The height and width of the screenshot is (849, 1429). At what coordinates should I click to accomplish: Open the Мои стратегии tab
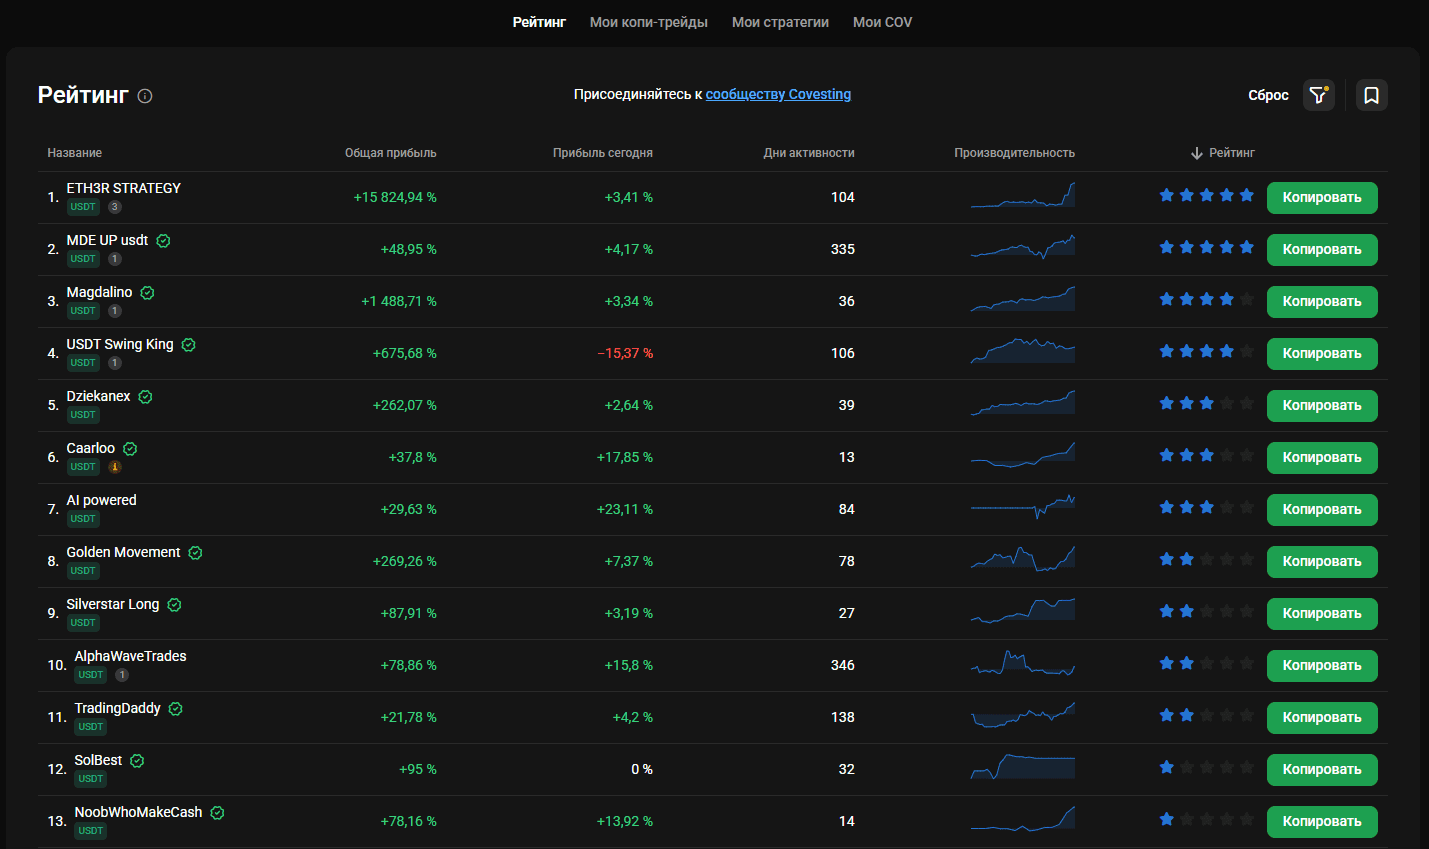coord(780,22)
